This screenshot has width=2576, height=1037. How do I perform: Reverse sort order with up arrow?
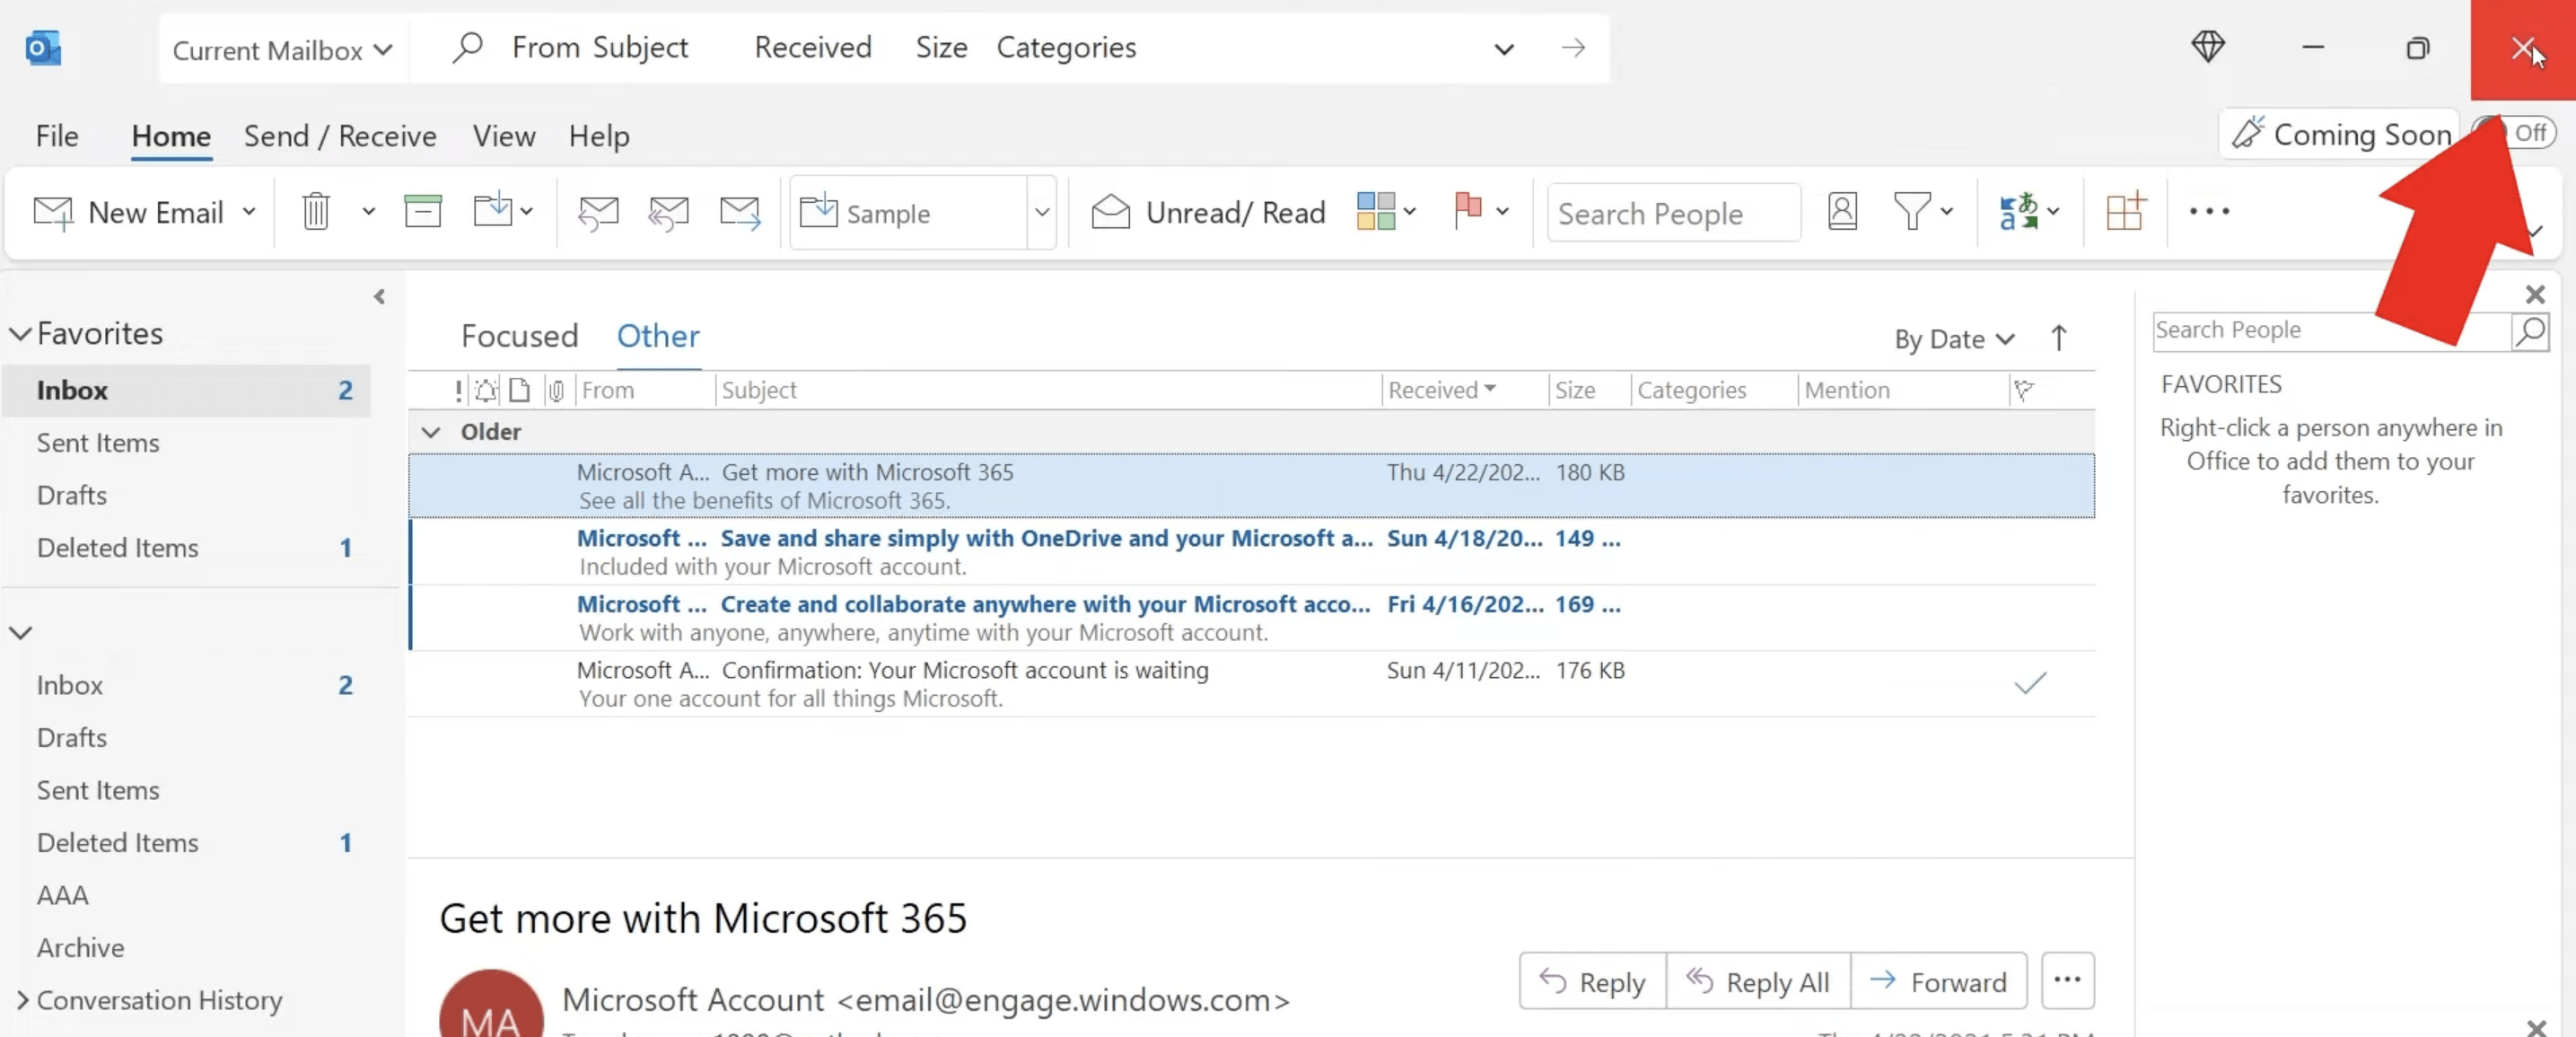[2058, 338]
